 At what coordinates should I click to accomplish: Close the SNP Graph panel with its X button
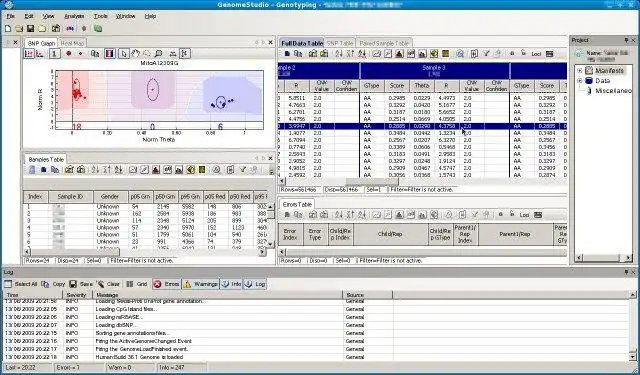pyautogui.click(x=270, y=42)
